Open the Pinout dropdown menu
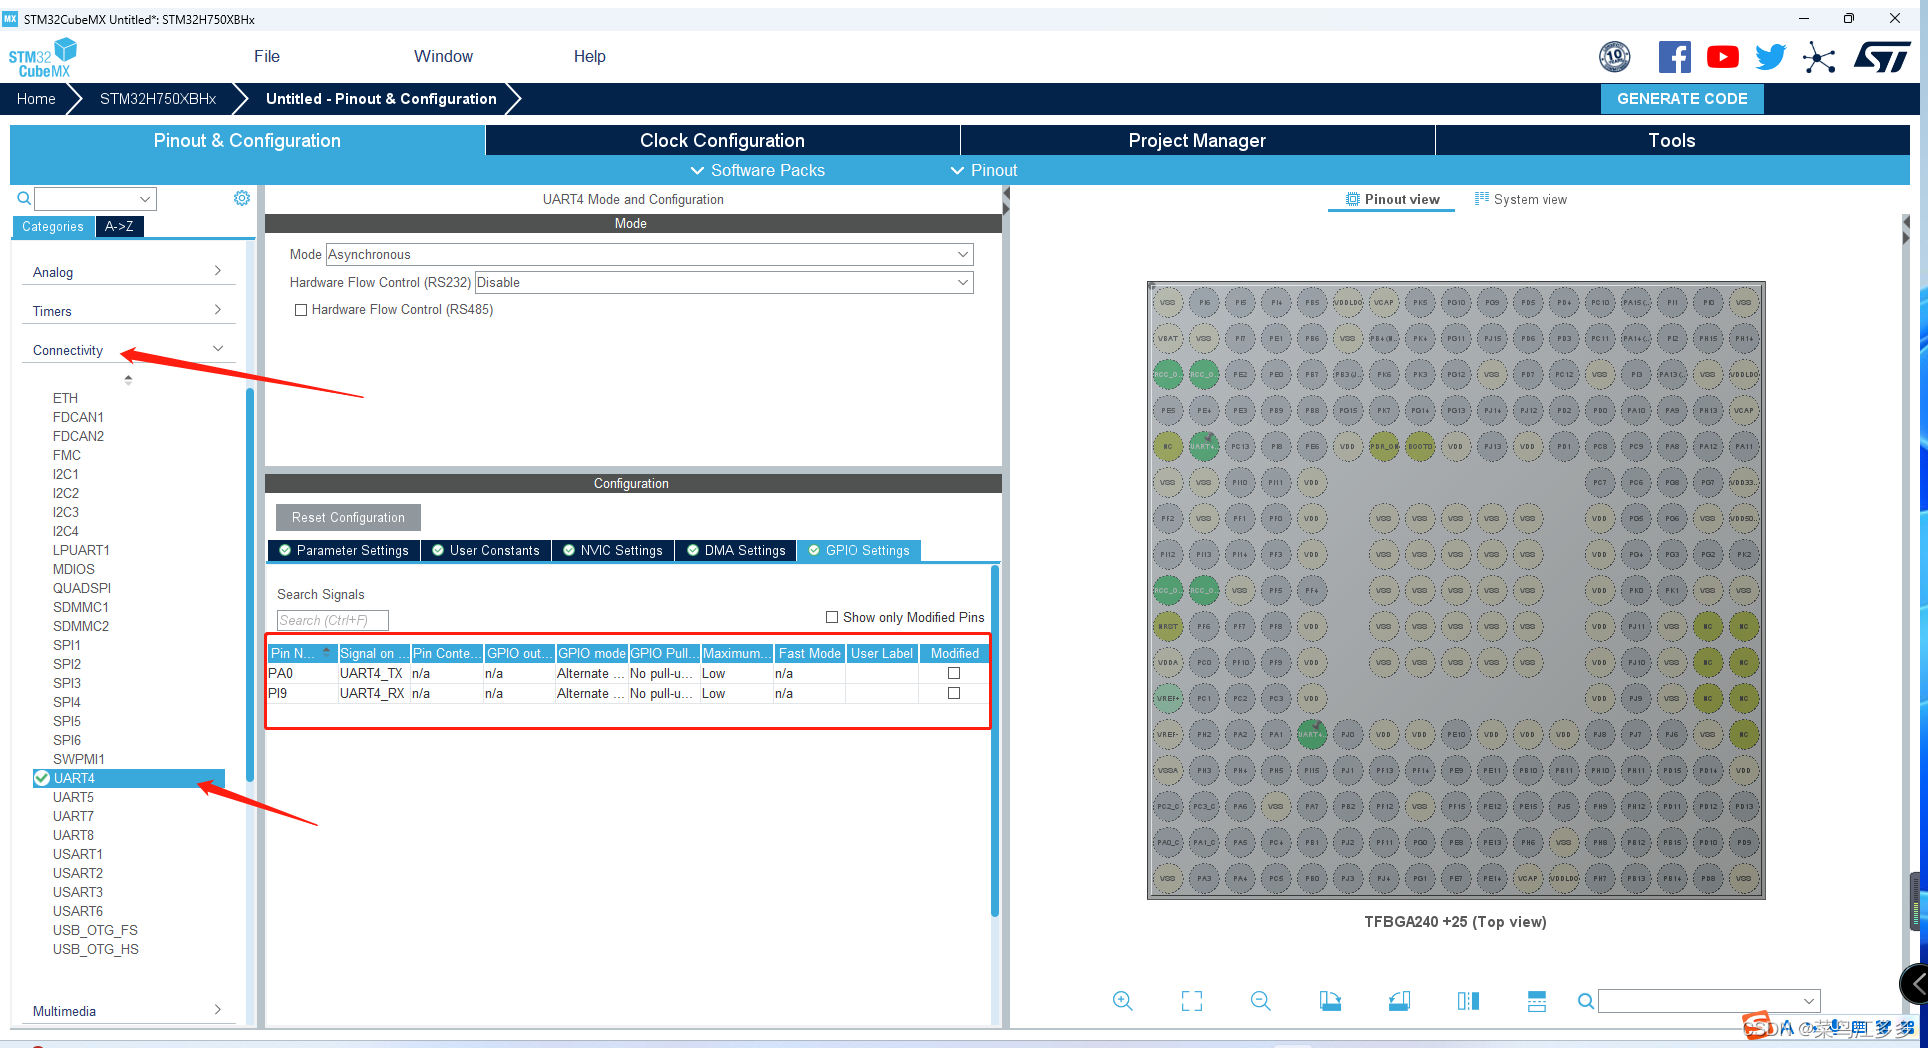The width and height of the screenshot is (1928, 1048). [x=983, y=171]
